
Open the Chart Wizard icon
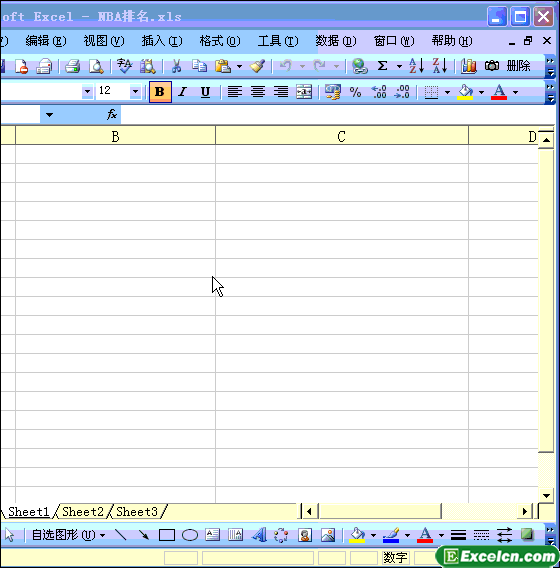[468, 66]
